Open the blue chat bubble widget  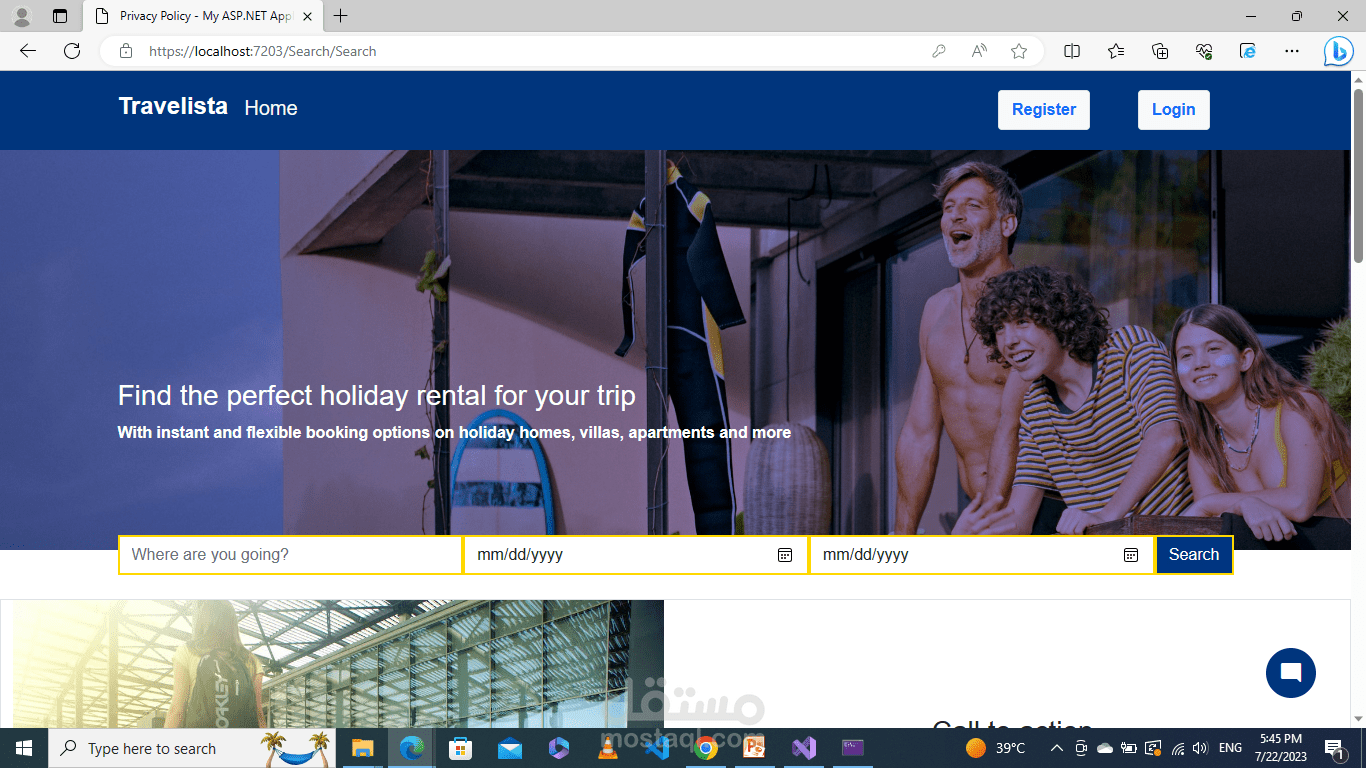point(1291,673)
